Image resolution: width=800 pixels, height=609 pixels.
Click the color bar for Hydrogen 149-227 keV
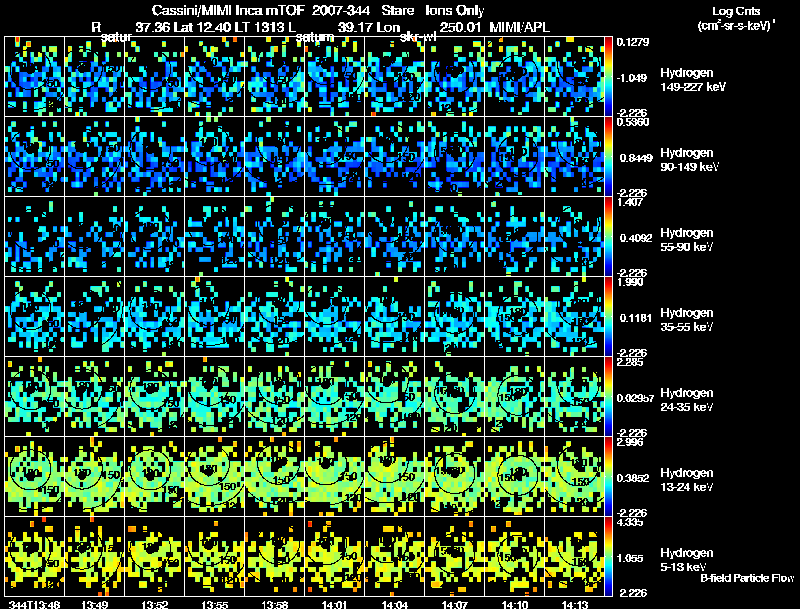click(x=608, y=77)
